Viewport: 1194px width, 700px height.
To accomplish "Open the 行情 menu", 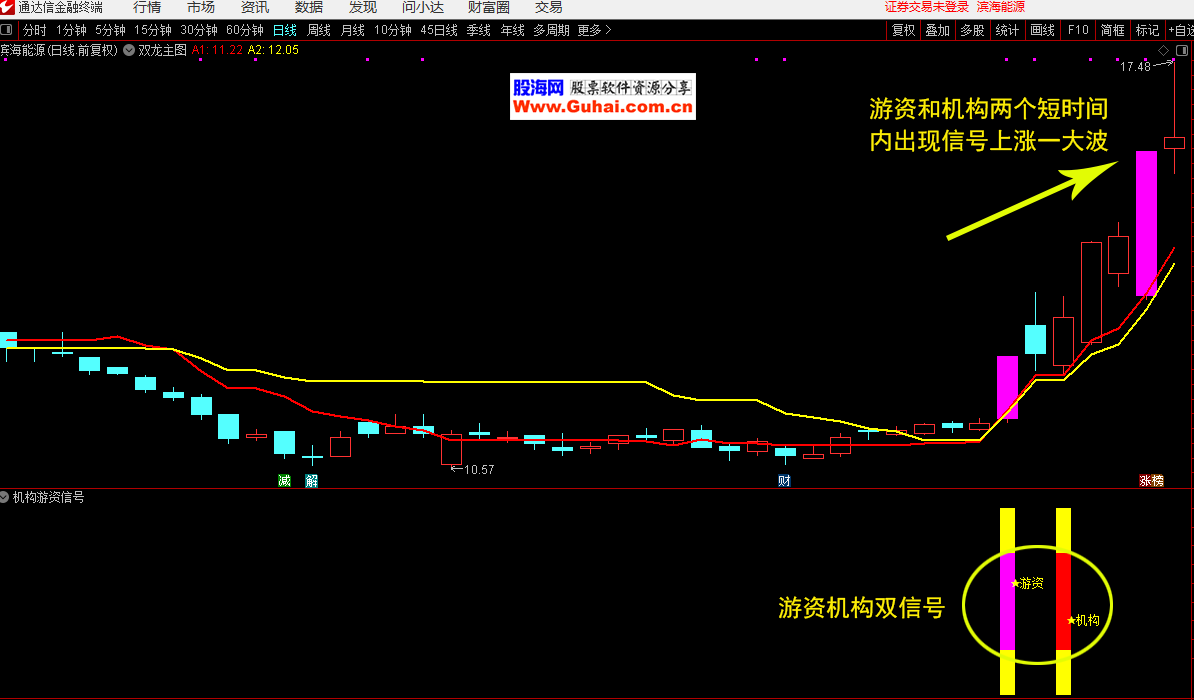I will (147, 7).
